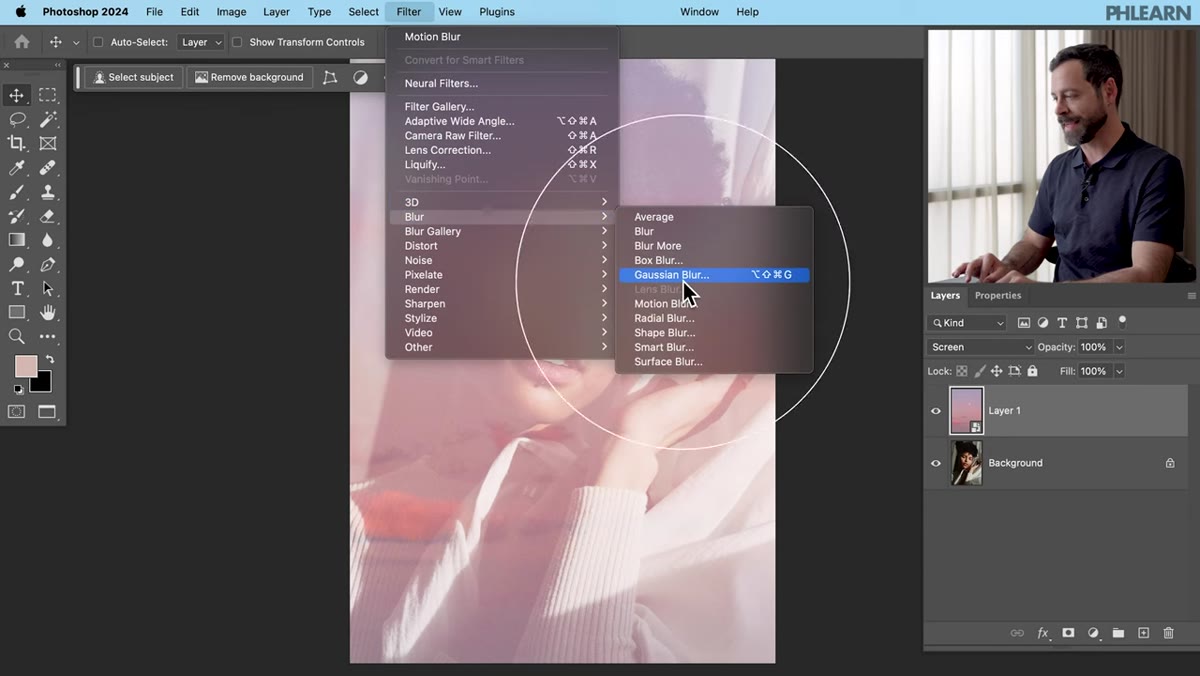This screenshot has width=1200, height=676.
Task: Select the Pen tool
Action: coord(48,264)
